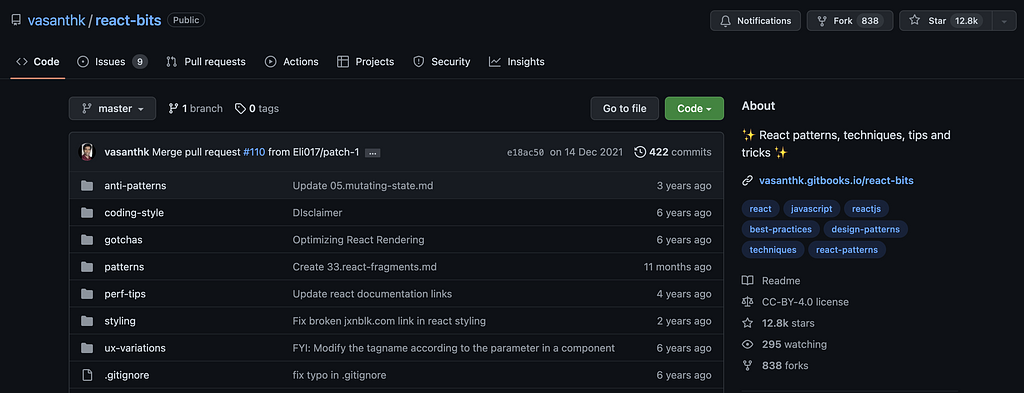
Task: View the 0 tags link
Action: (257, 108)
